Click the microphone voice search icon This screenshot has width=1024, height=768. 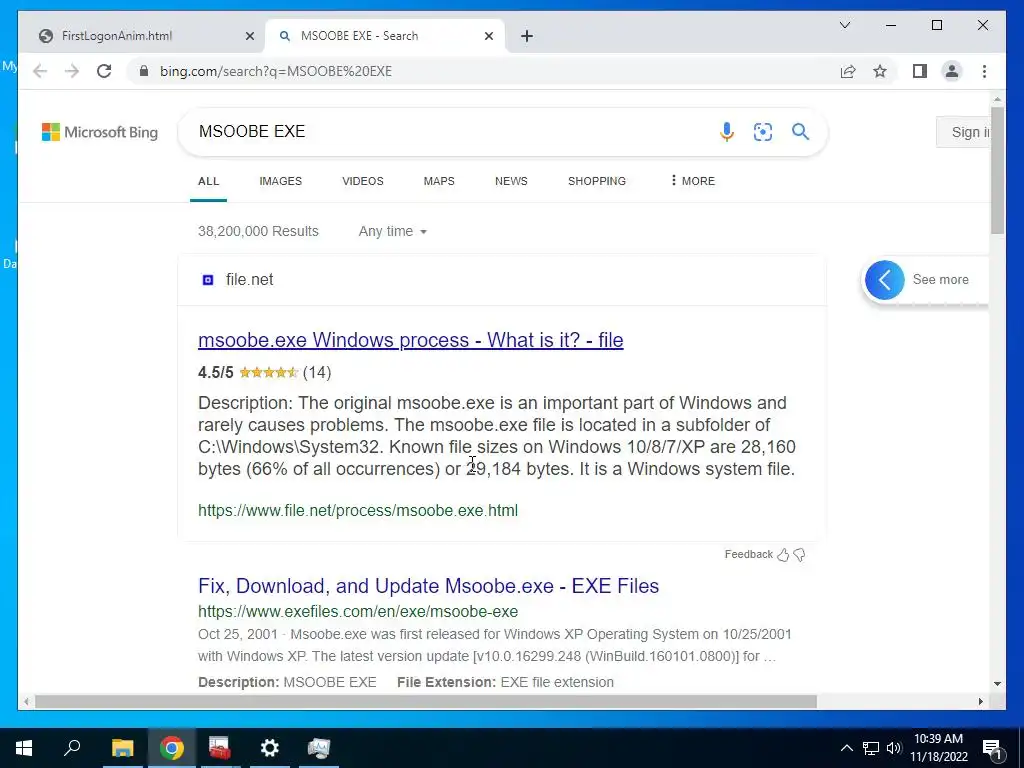click(727, 132)
